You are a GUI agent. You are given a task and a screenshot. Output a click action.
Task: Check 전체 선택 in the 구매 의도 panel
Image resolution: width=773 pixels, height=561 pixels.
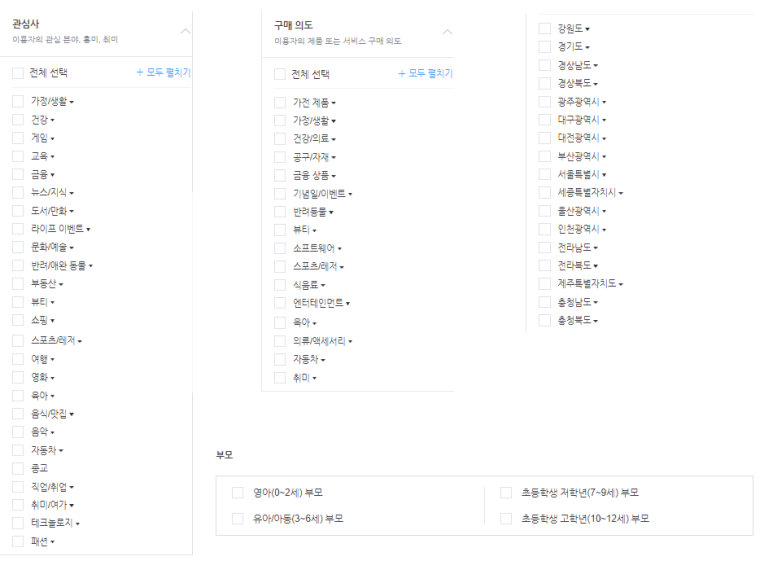pos(280,74)
